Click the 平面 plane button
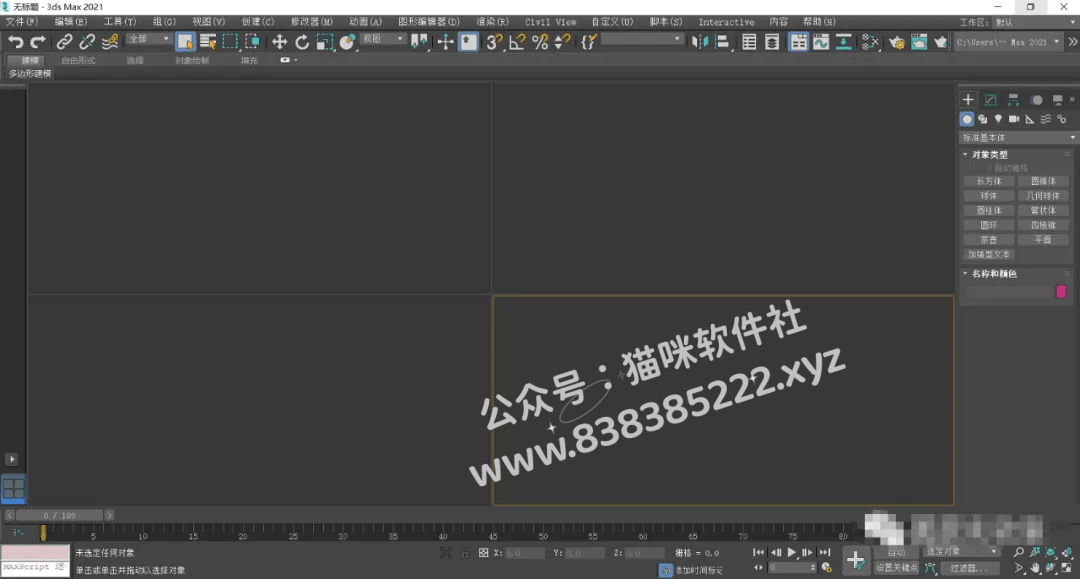The width and height of the screenshot is (1080, 579). pyautogui.click(x=1043, y=240)
